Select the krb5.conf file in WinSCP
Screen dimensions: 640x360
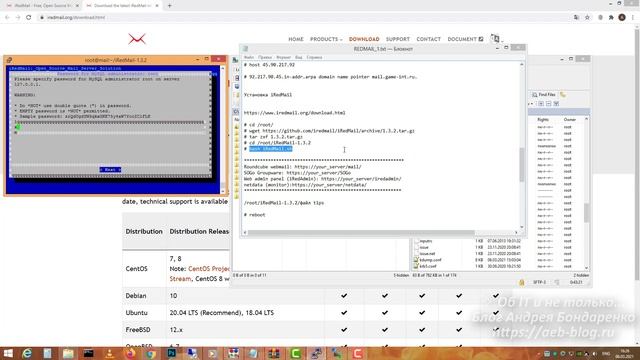click(x=428, y=266)
